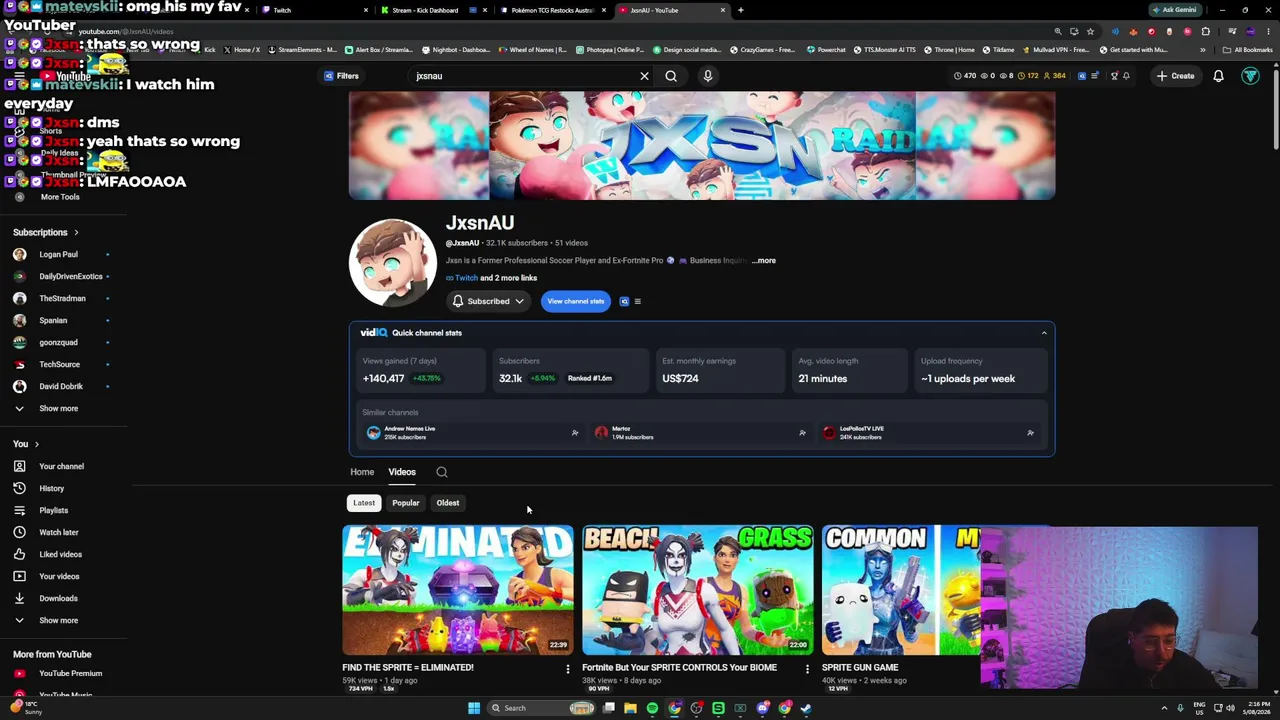Screen dimensions: 1280x720
Task: Follow similar channel Andrew Nemes Live
Action: [575, 433]
